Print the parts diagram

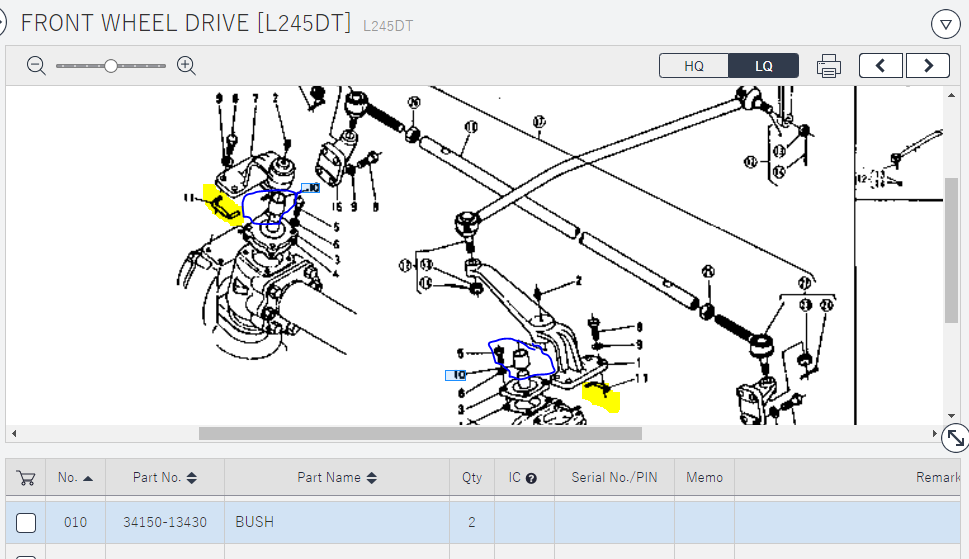click(828, 66)
